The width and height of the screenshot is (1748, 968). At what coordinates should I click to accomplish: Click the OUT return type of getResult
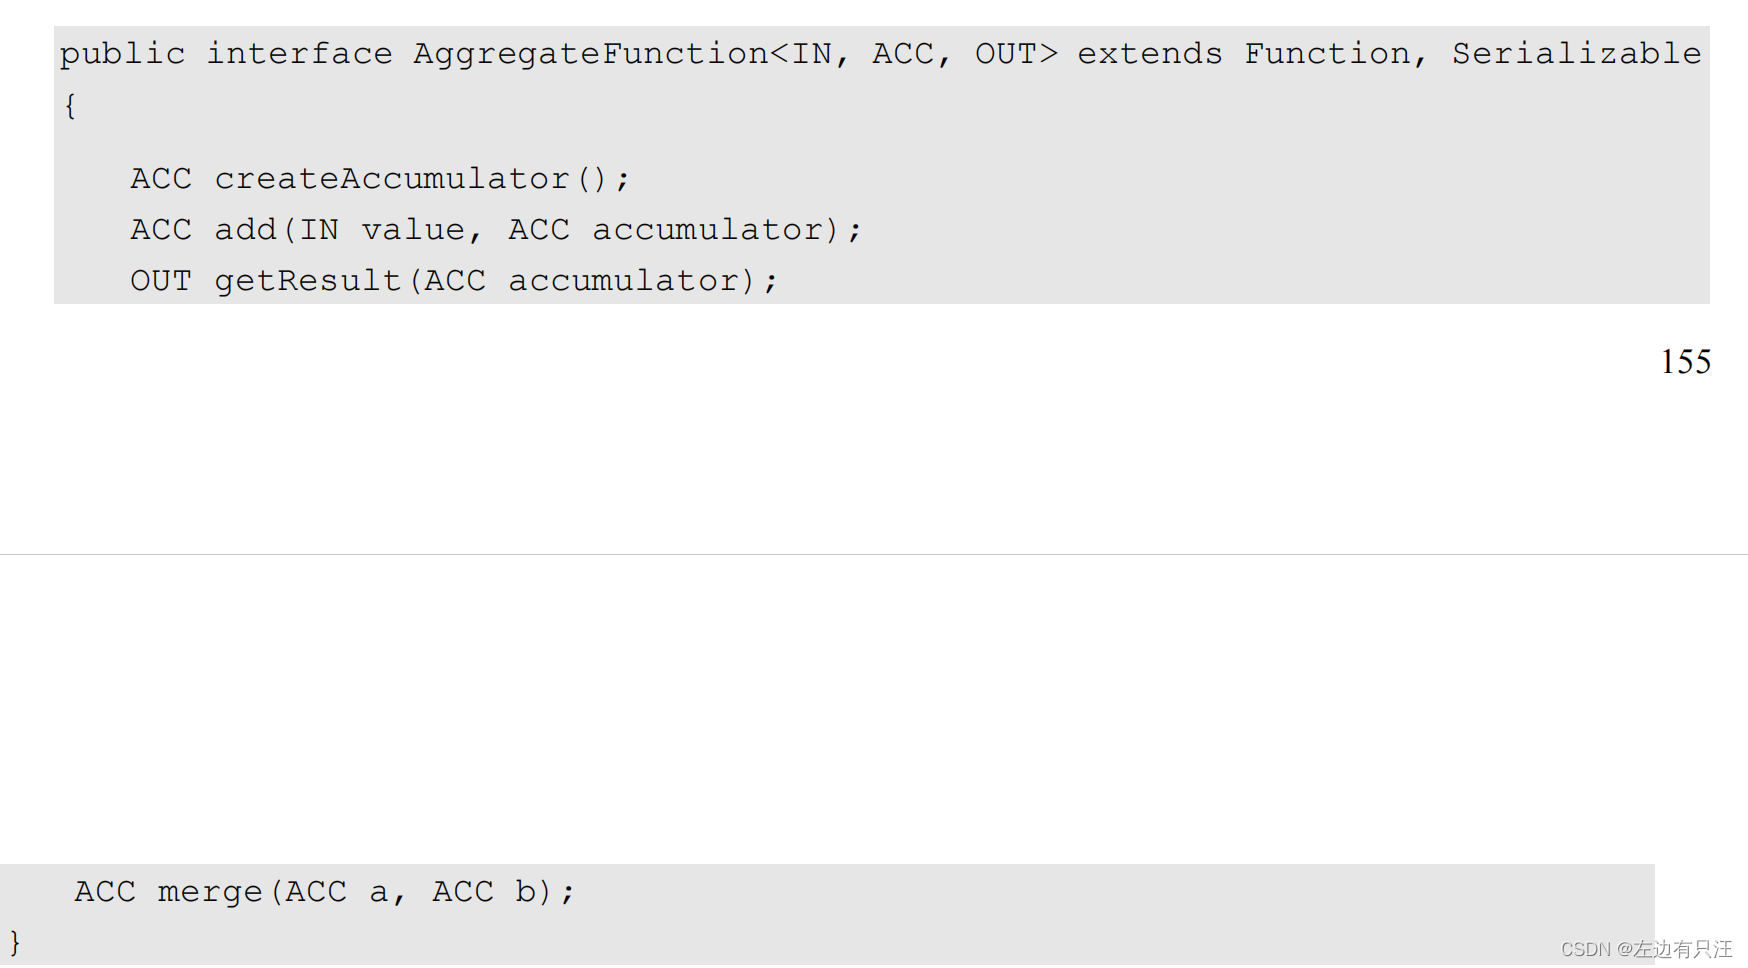(x=160, y=281)
